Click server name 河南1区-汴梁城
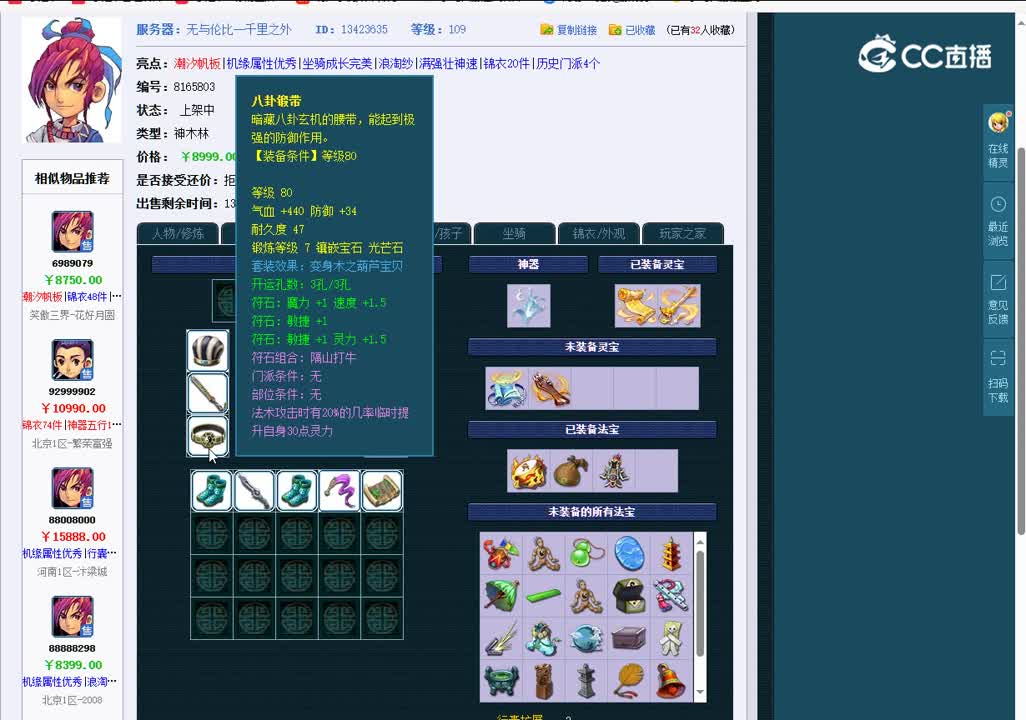The width and height of the screenshot is (1026, 720). [72, 572]
